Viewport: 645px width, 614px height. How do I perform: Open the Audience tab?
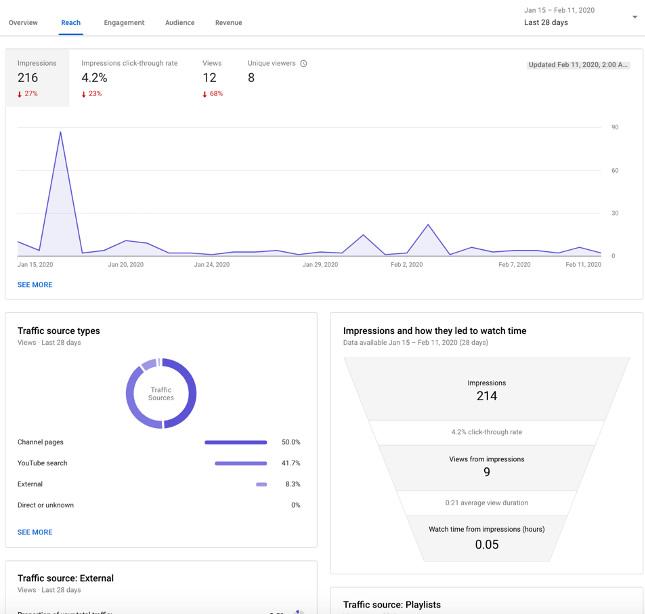click(180, 23)
